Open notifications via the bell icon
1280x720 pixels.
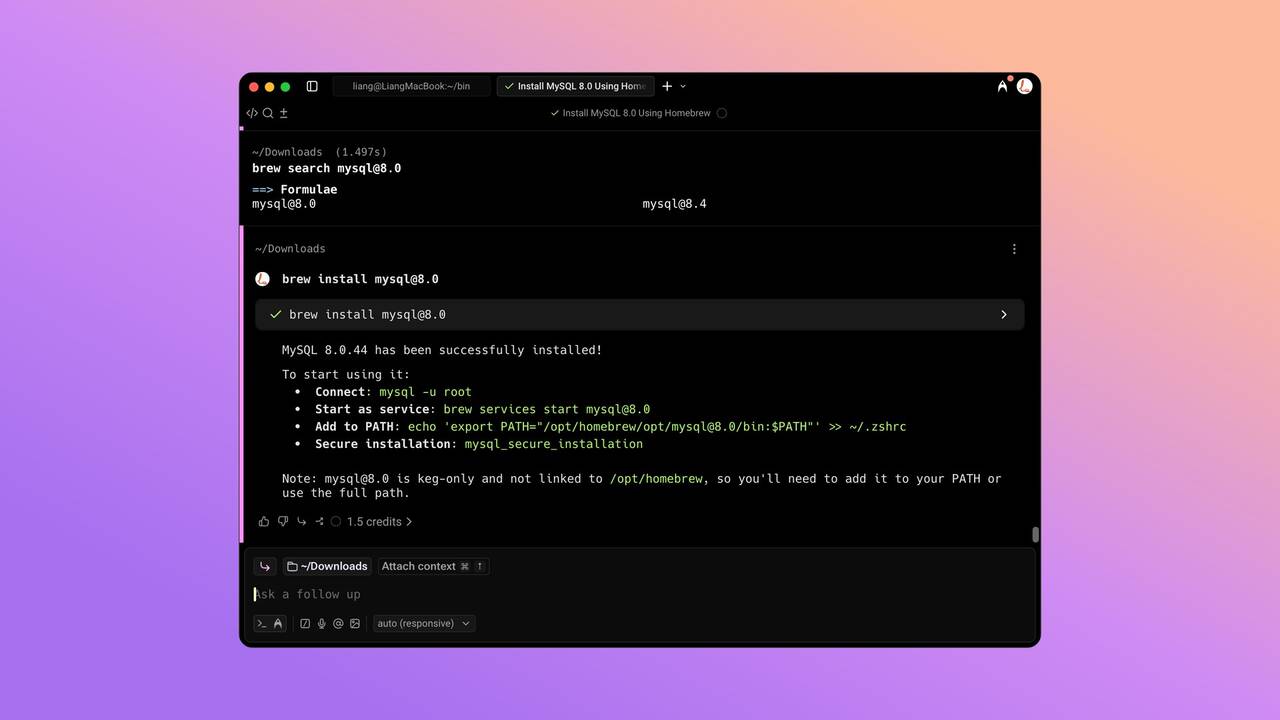pyautogui.click(x=1002, y=86)
